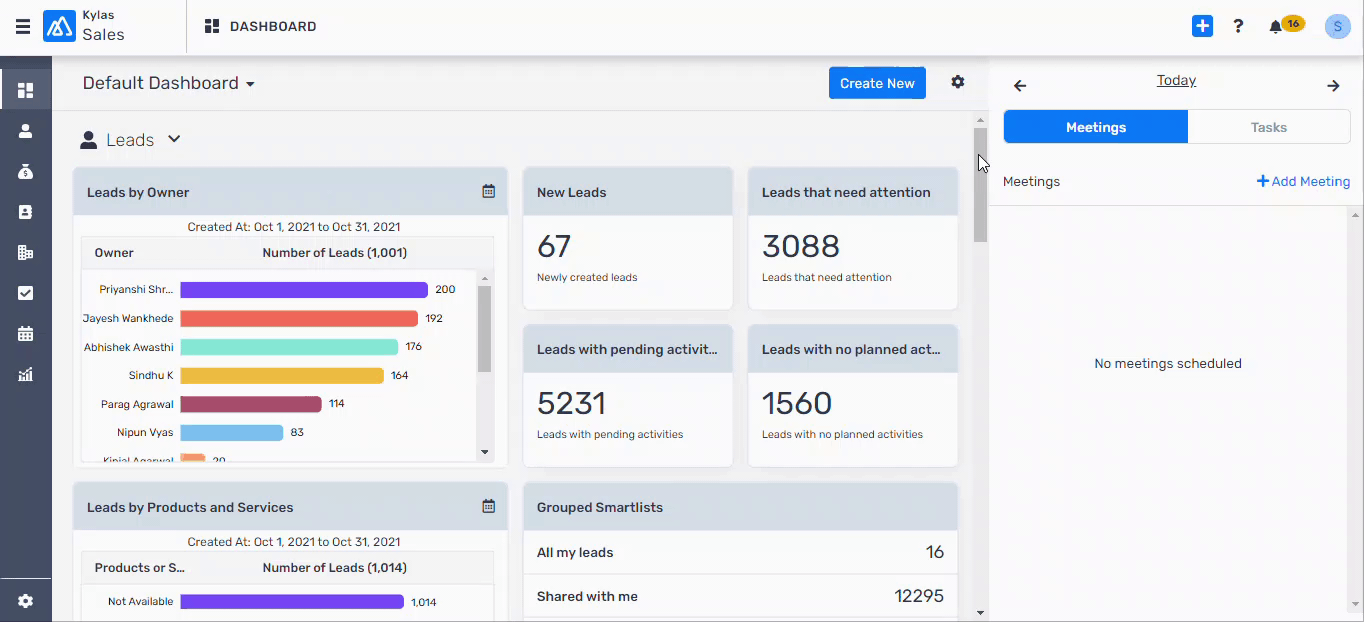1364x622 pixels.
Task: Switch to the Tasks tab
Action: tap(1268, 127)
